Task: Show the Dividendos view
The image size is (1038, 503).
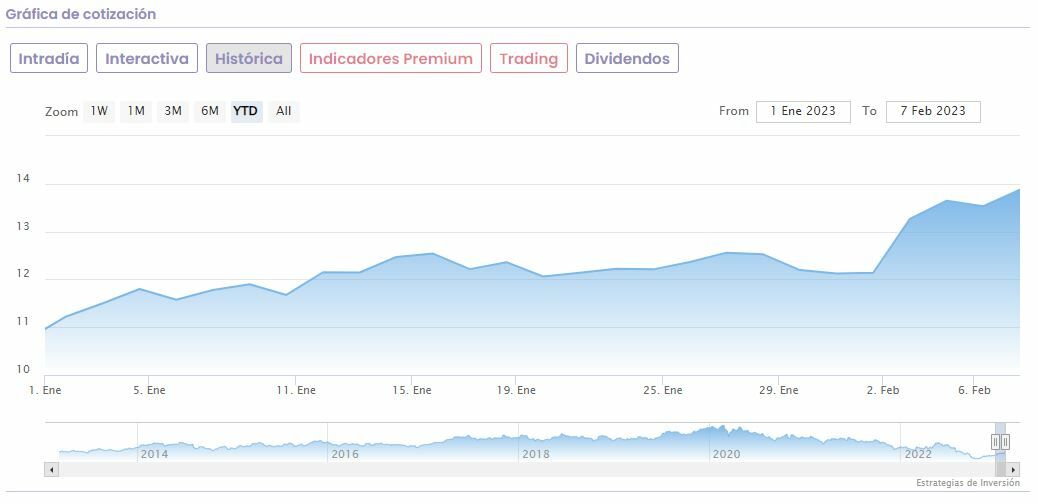Action: [x=627, y=58]
